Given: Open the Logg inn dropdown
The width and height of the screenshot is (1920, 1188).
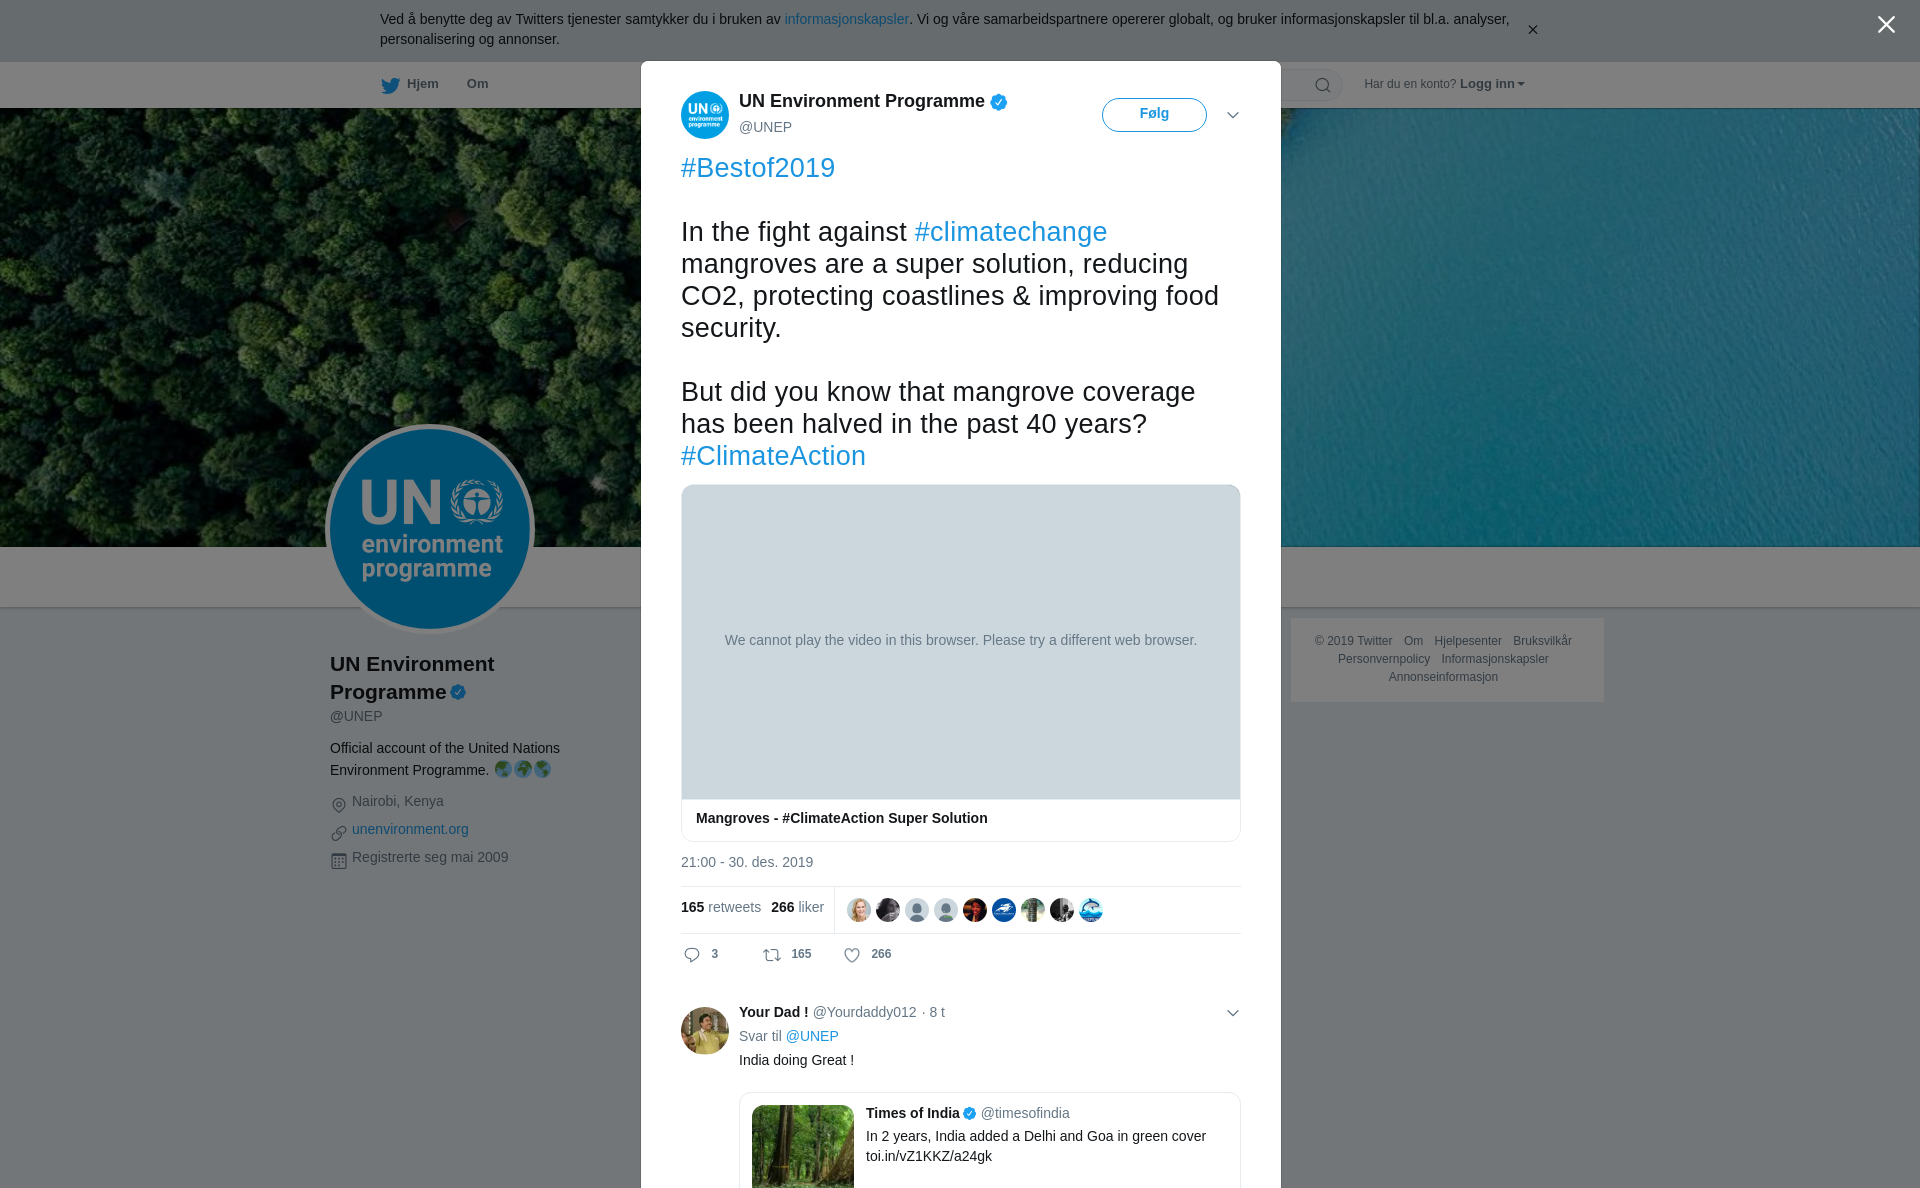Looking at the screenshot, I should pos(1492,84).
